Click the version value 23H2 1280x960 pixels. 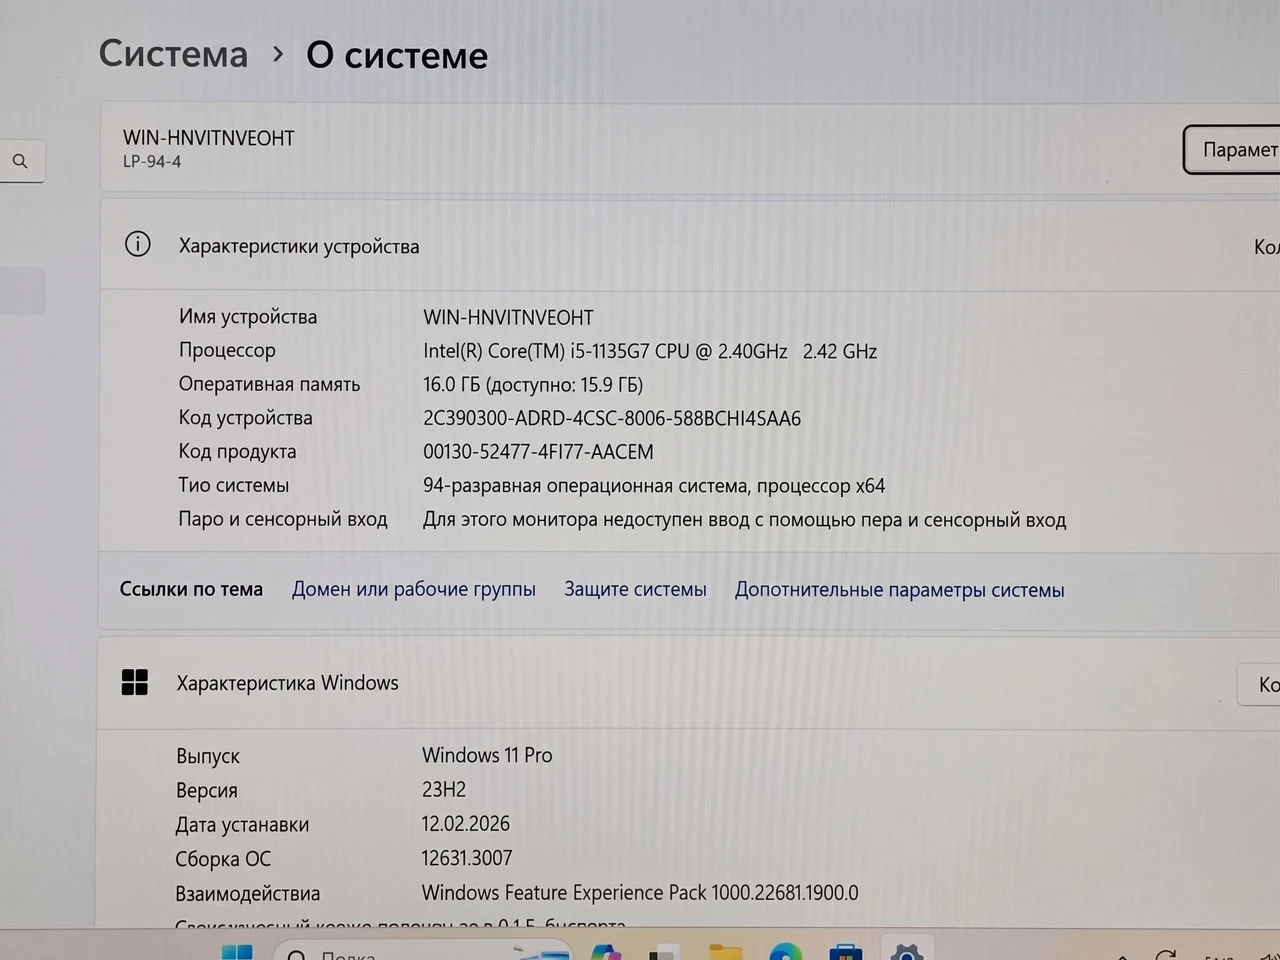point(444,789)
